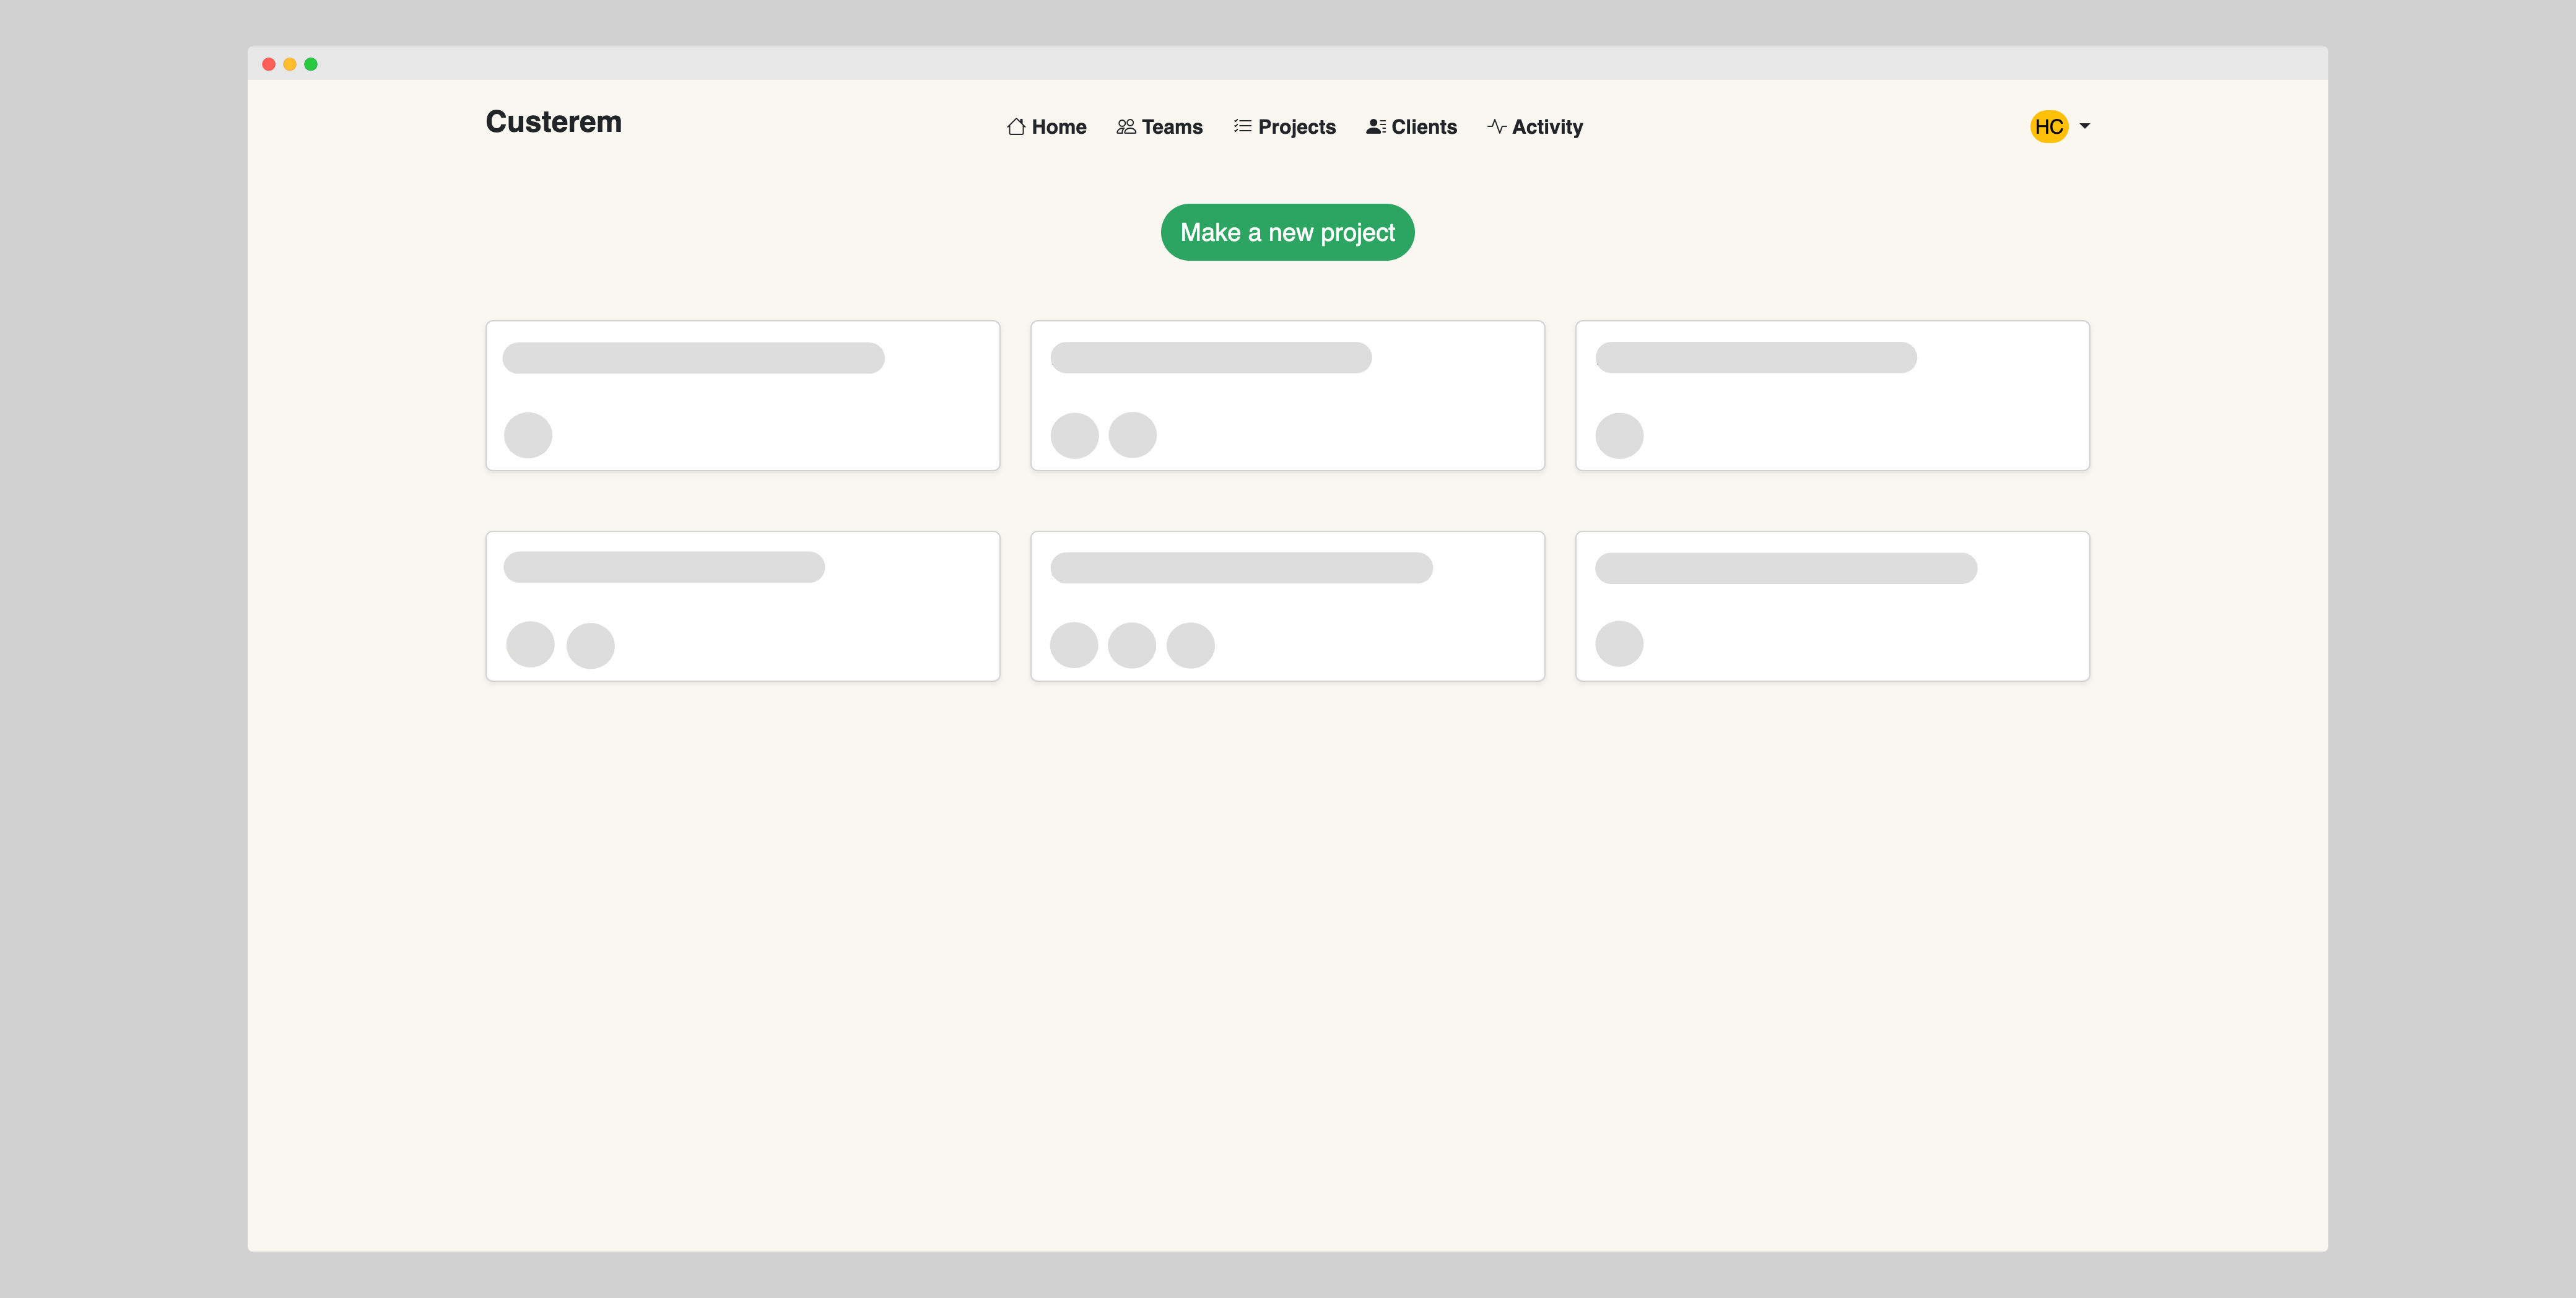
Task: Click the Clients person icon
Action: tap(1375, 127)
